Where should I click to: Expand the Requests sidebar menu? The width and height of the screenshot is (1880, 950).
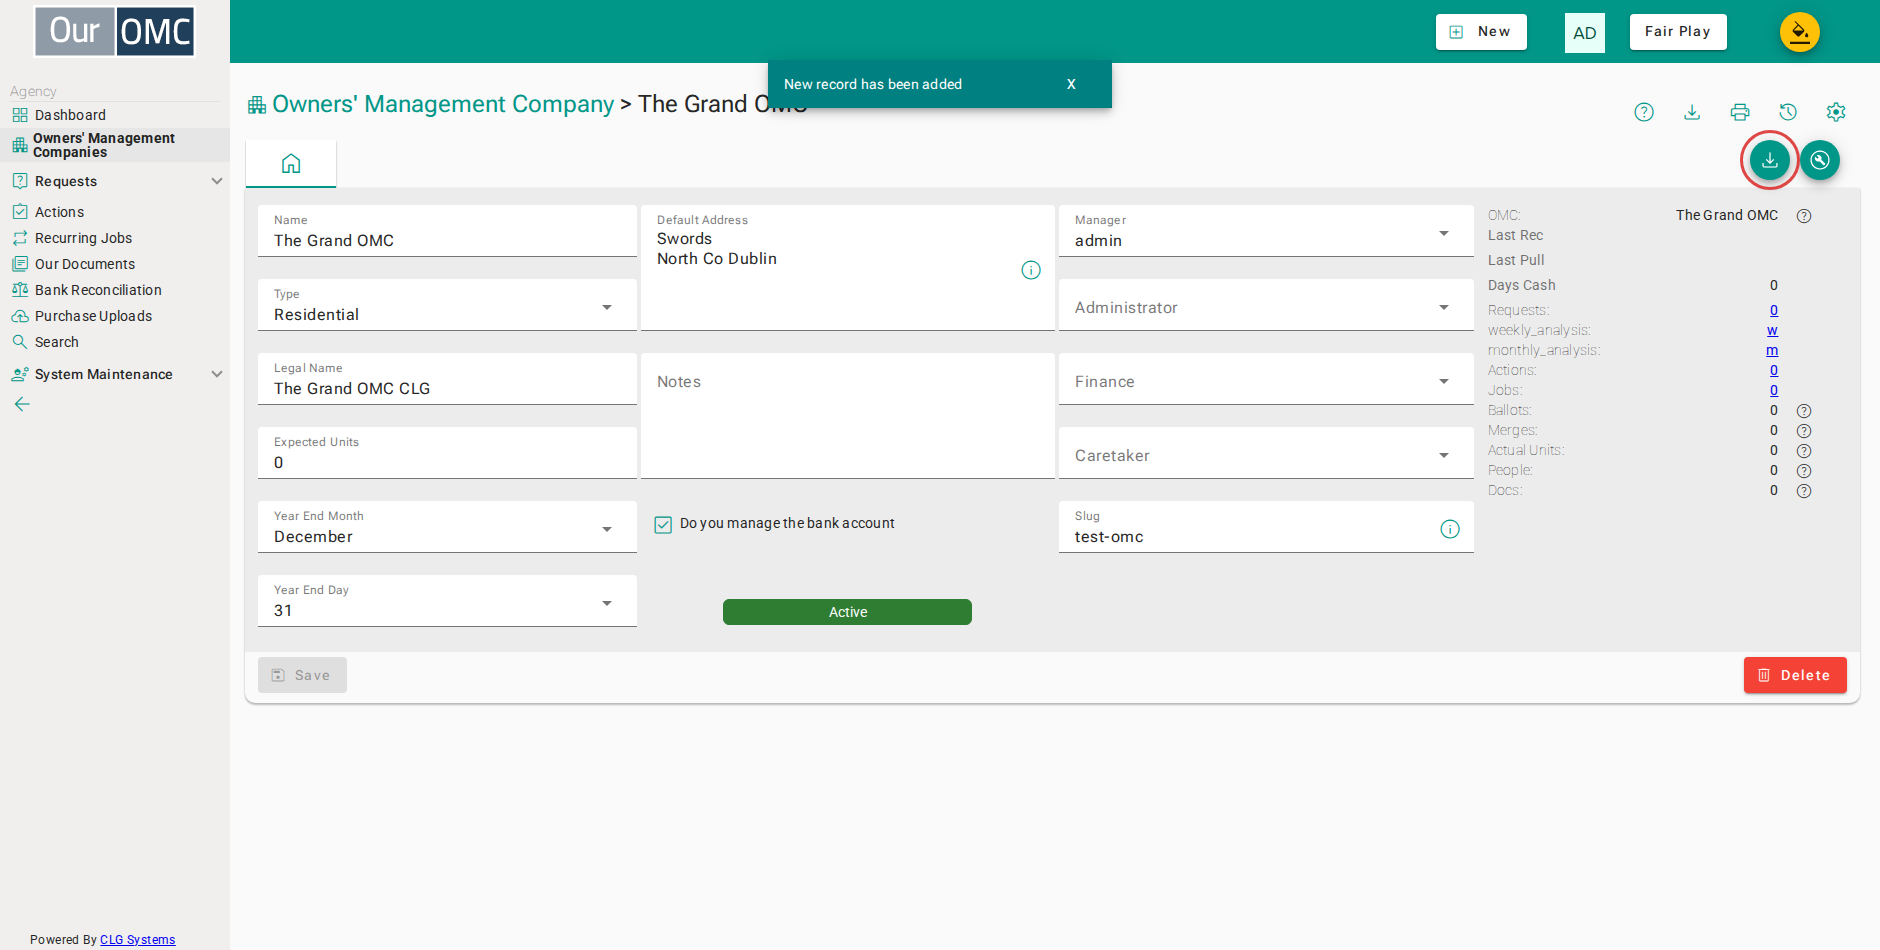tap(115, 181)
